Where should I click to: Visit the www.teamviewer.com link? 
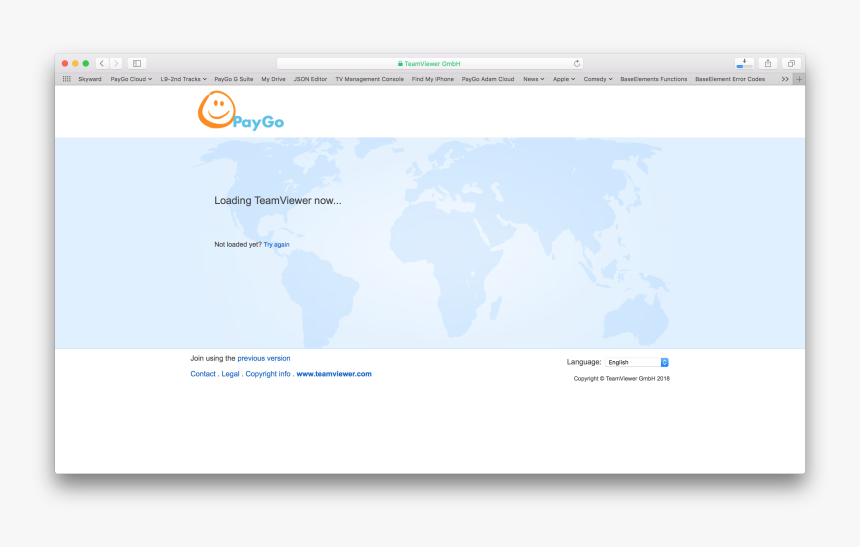[334, 374]
